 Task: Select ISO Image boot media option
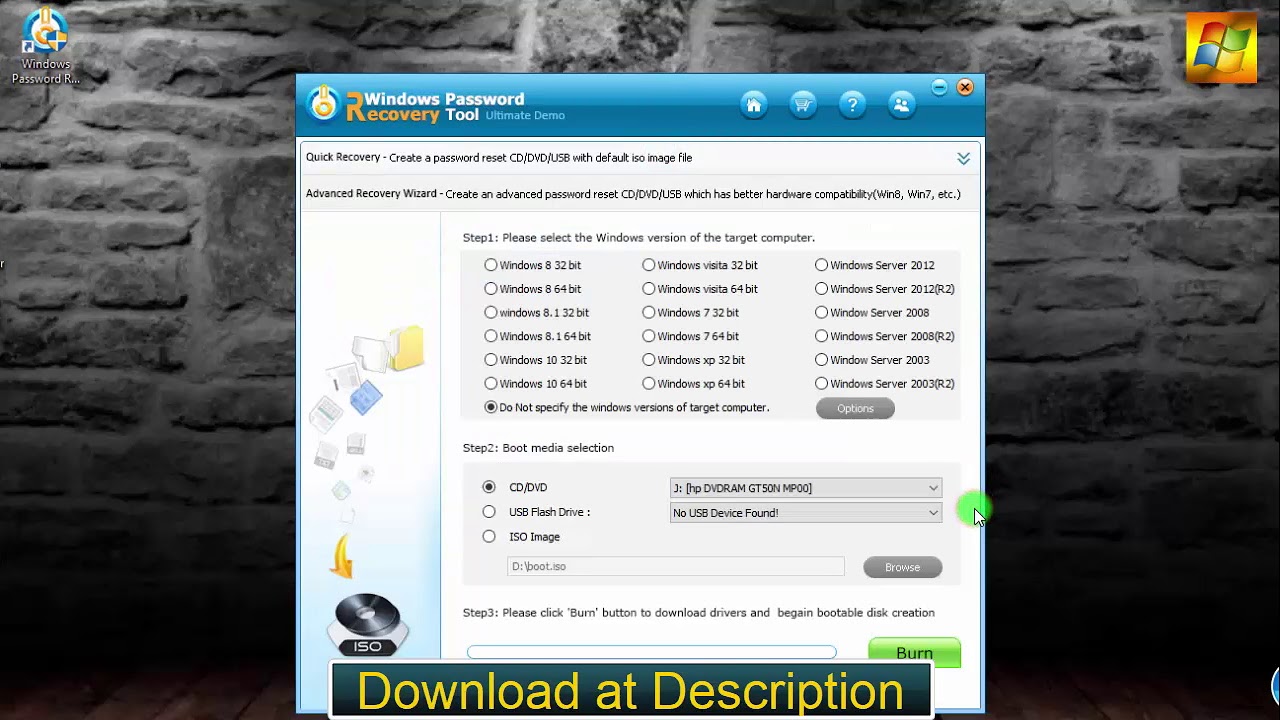click(489, 537)
